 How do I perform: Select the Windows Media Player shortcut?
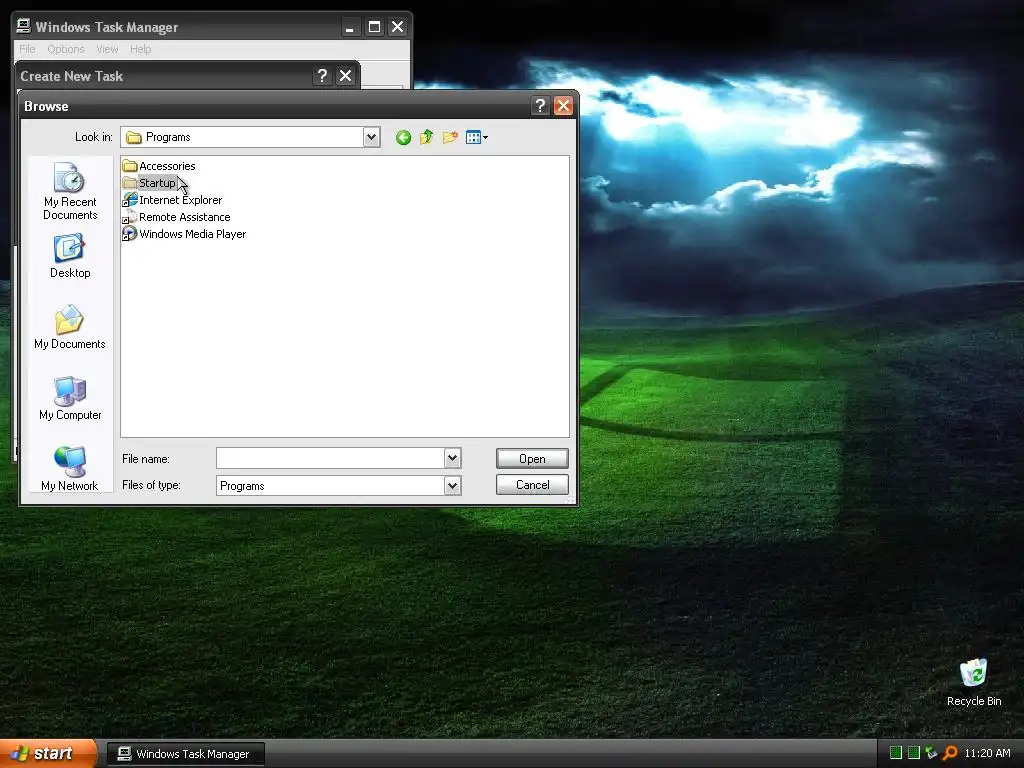point(185,234)
